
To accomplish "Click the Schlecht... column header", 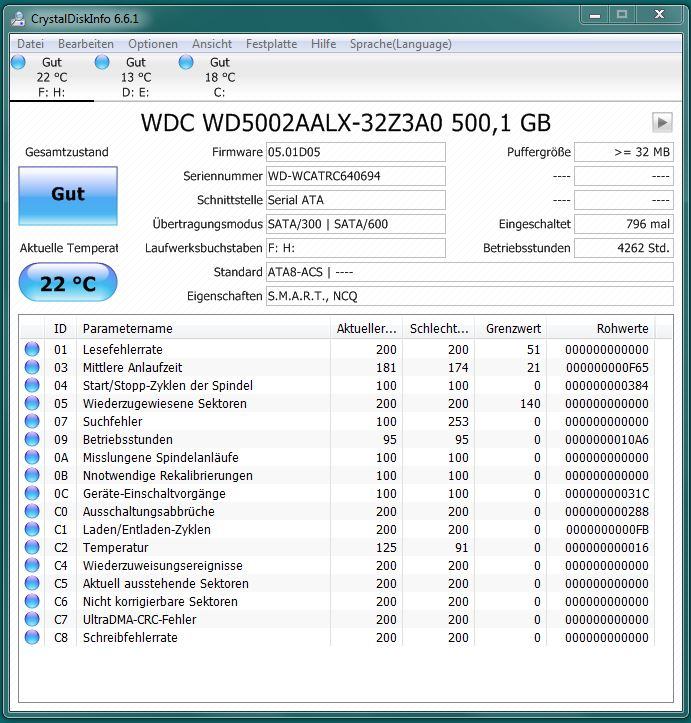I will coord(438,328).
